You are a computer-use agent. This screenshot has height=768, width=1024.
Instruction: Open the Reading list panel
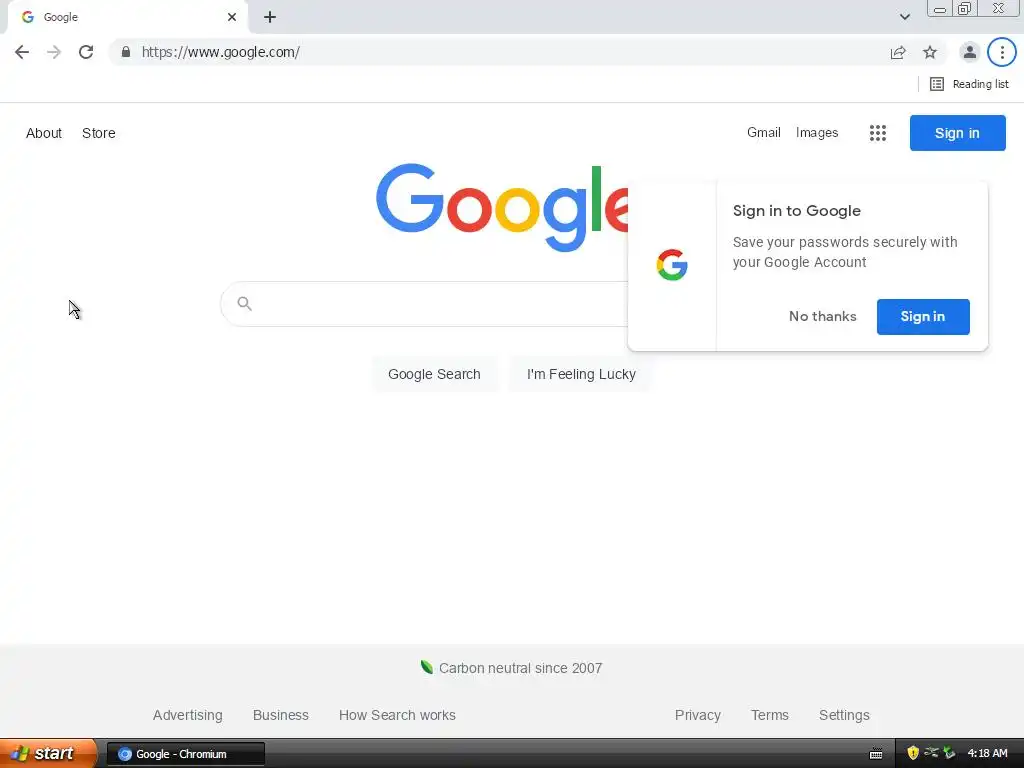[969, 84]
